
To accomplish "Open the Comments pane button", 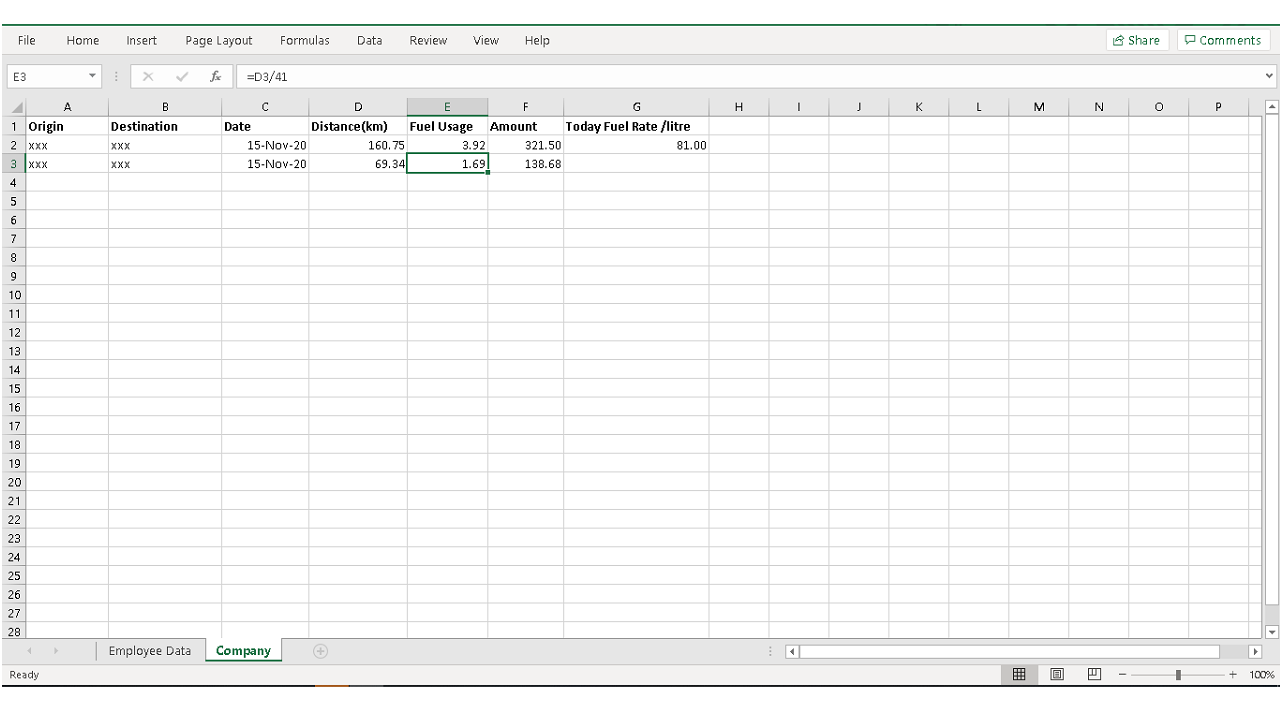I will (1223, 40).
